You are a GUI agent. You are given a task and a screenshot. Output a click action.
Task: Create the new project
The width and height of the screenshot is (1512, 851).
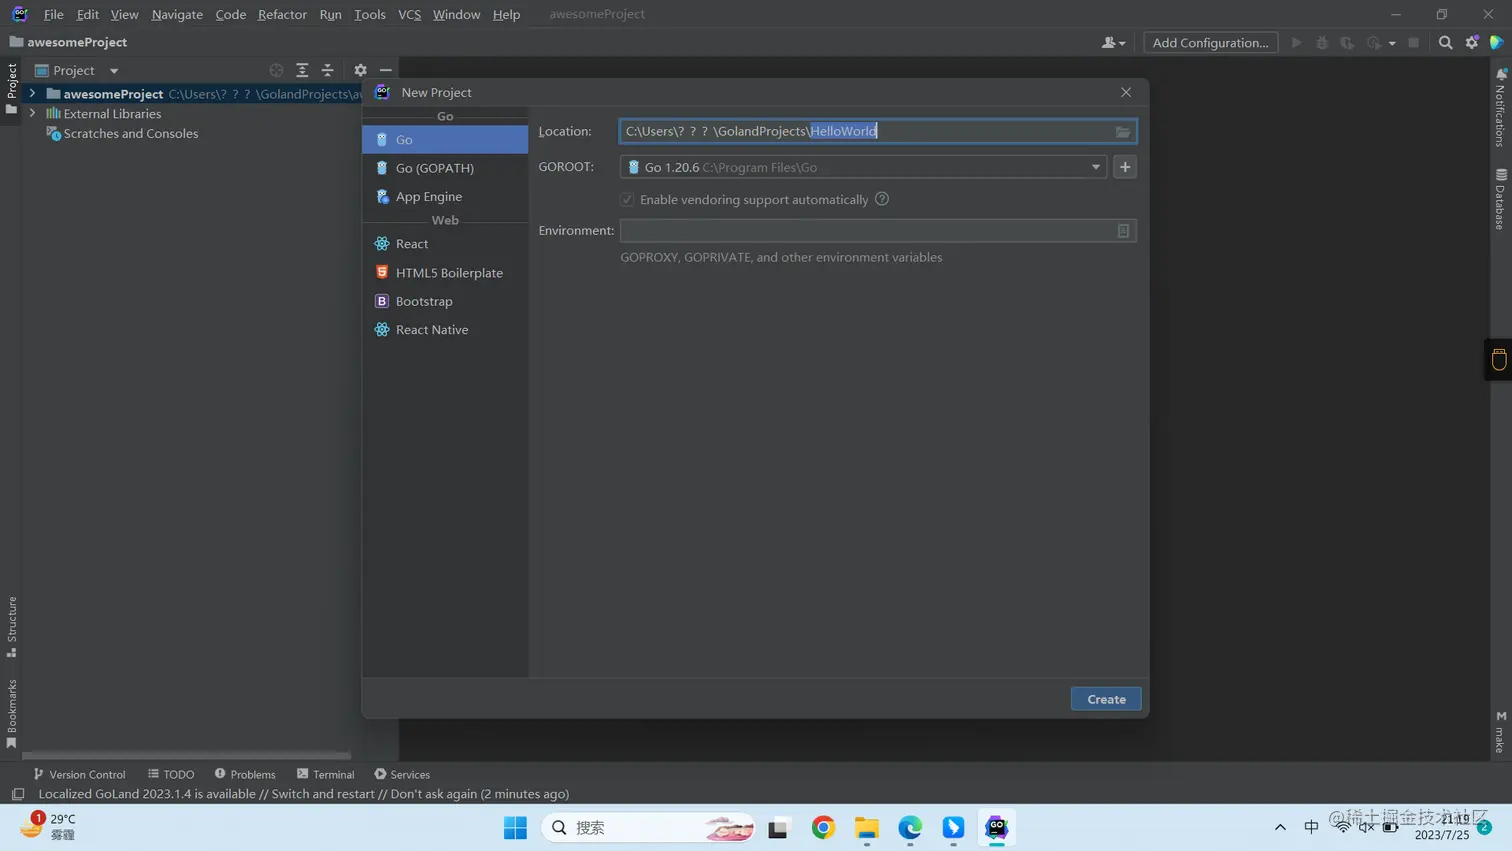click(1106, 699)
